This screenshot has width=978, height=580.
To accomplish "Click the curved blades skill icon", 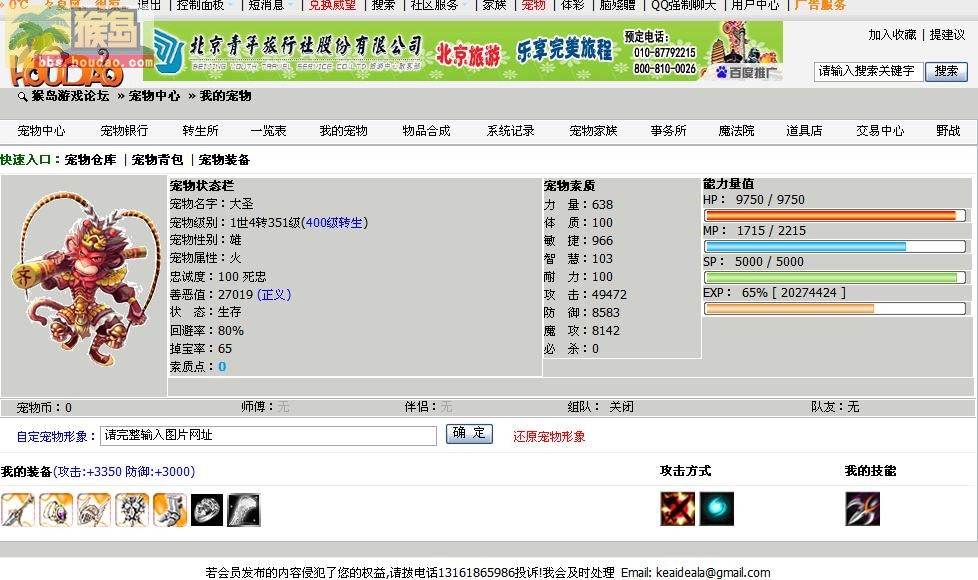I will pos(863,509).
